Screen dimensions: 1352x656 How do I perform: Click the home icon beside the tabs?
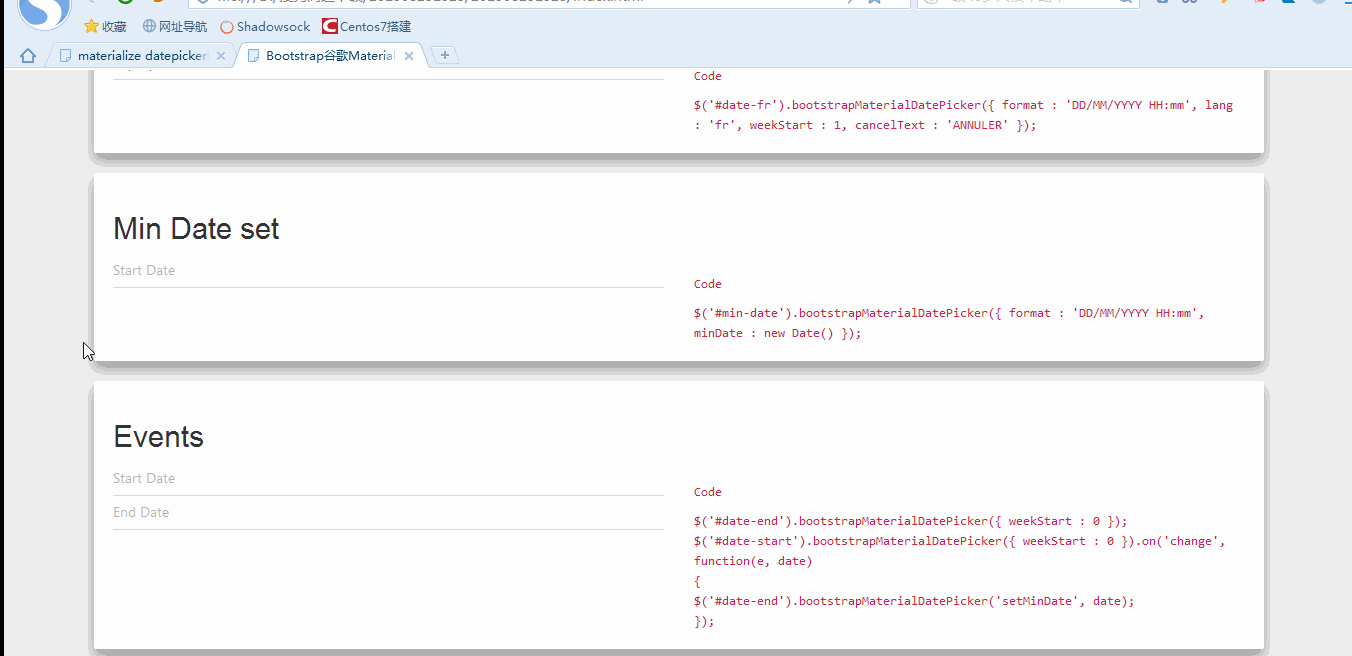point(28,56)
